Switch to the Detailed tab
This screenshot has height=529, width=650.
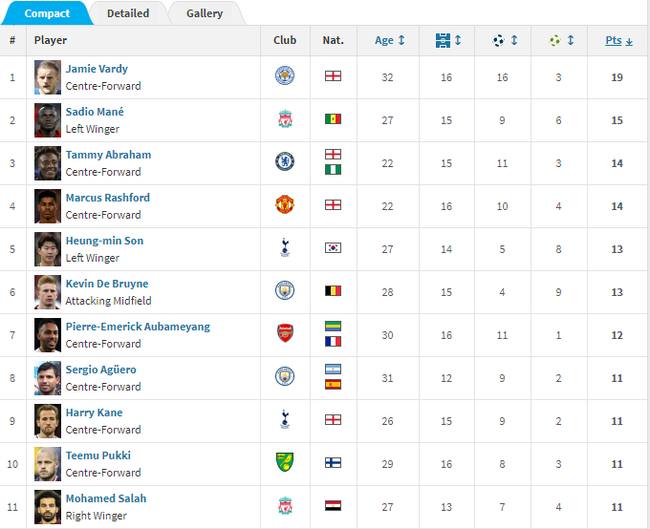pyautogui.click(x=128, y=13)
